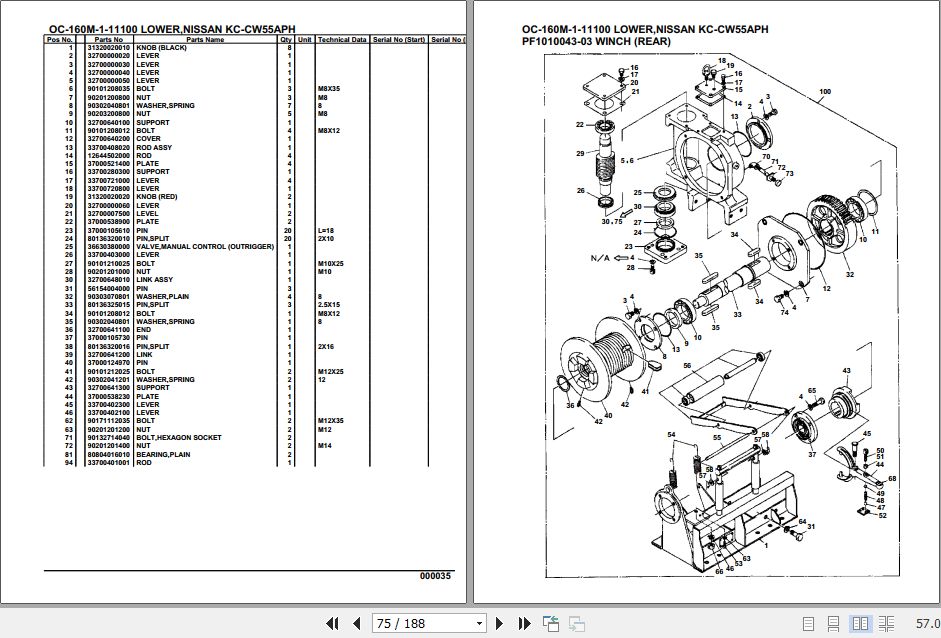Click the 000035 page code
Image resolution: width=941 pixels, height=638 pixels.
433,575
